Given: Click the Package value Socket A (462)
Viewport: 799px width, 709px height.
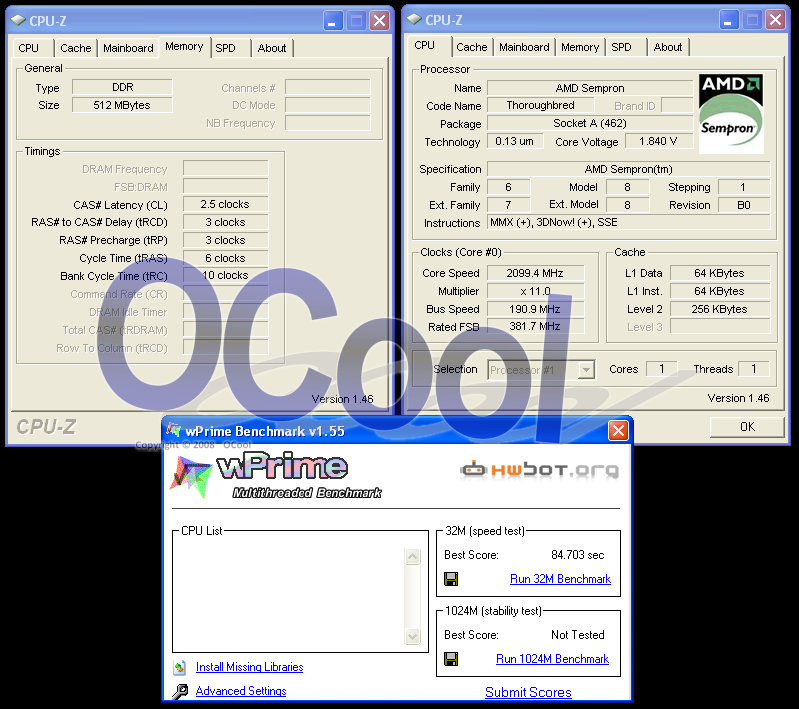Looking at the screenshot, I should (x=590, y=123).
